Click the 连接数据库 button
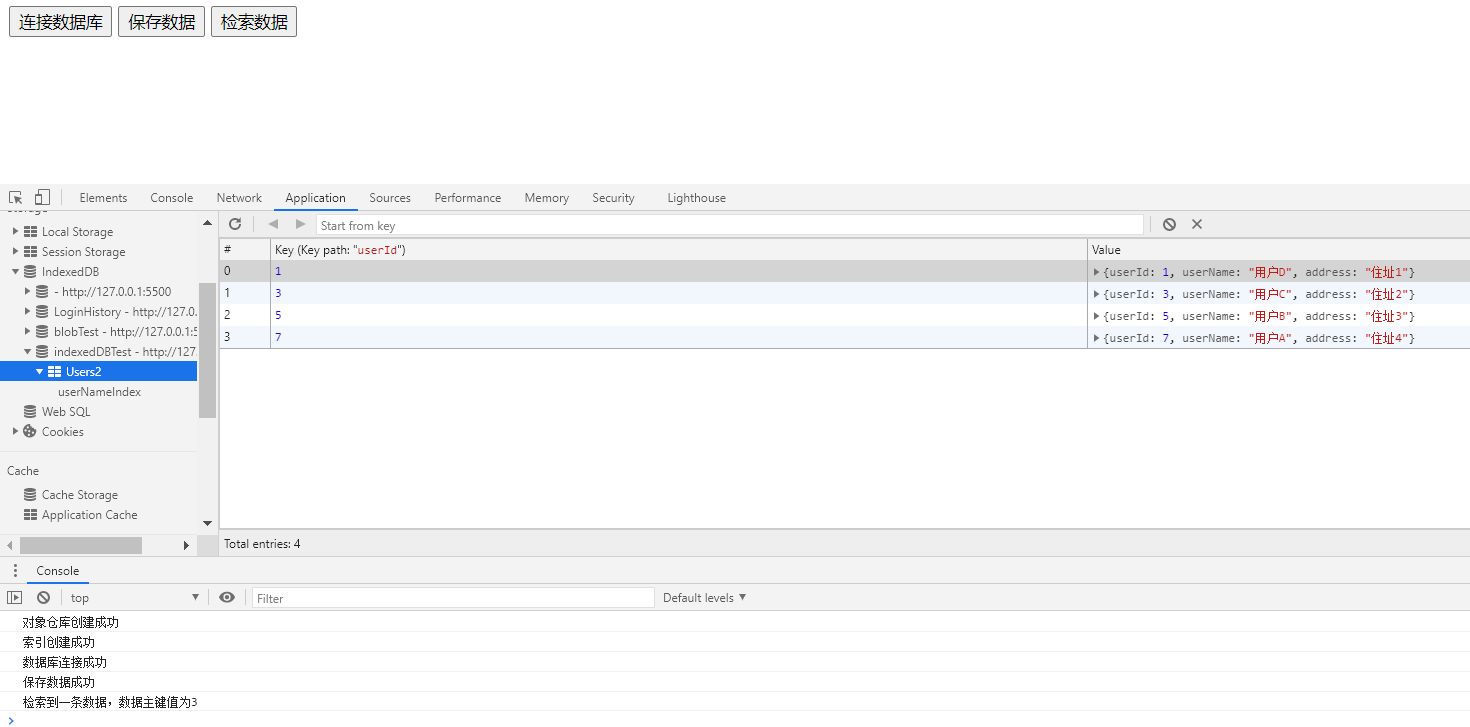This screenshot has width=1470, height=727. tap(60, 22)
